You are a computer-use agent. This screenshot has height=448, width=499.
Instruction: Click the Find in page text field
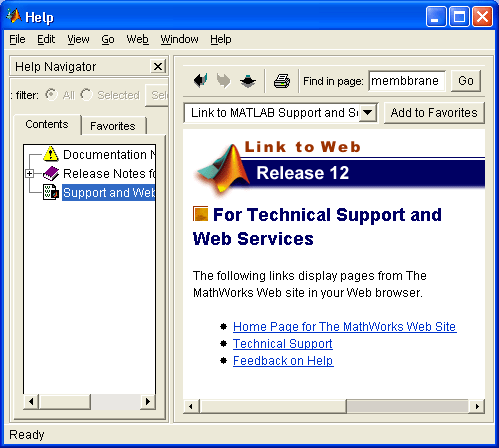click(407, 81)
